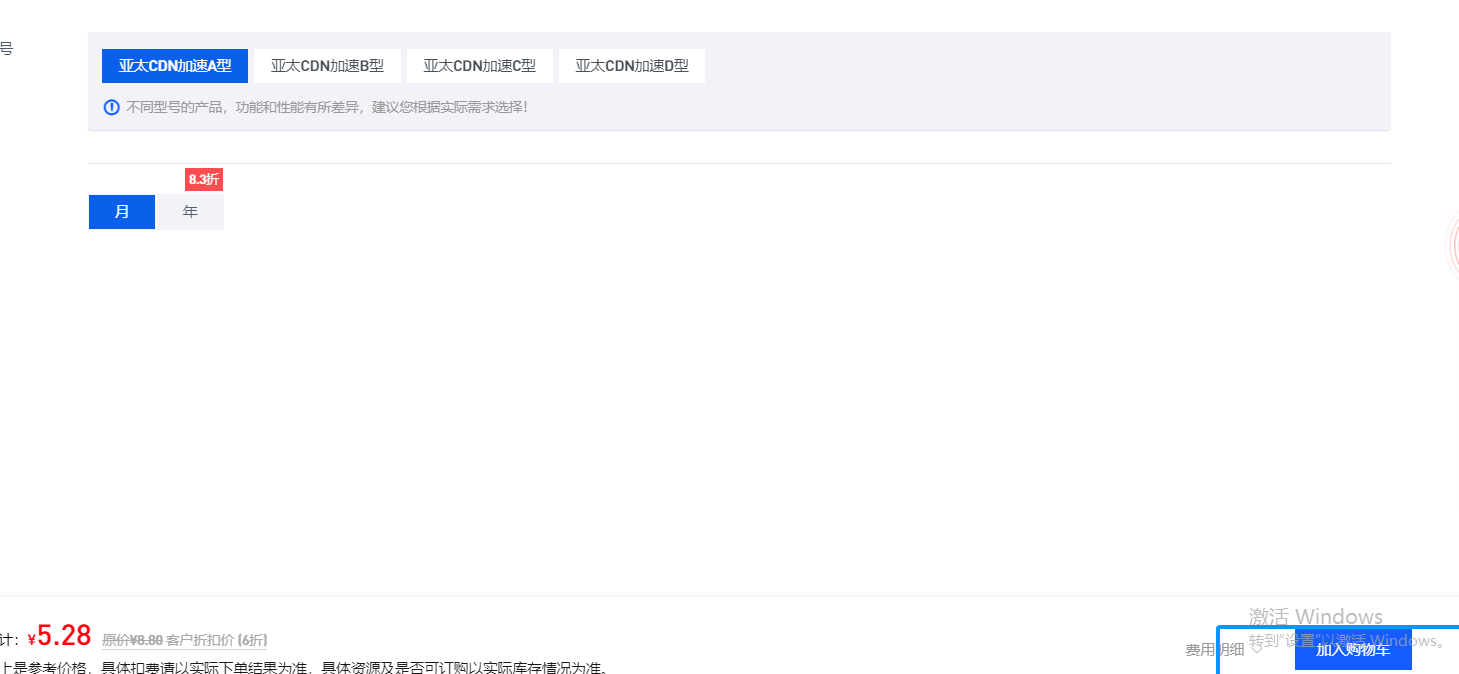Select the 月 monthly billing period
Image resolution: width=1459 pixels, height=674 pixels.
pyautogui.click(x=122, y=212)
